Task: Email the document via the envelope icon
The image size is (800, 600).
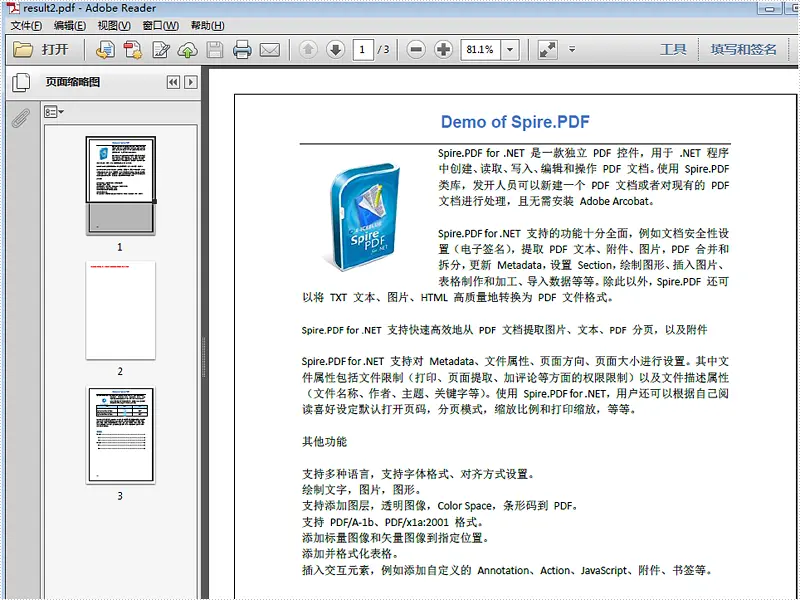Action: click(271, 49)
